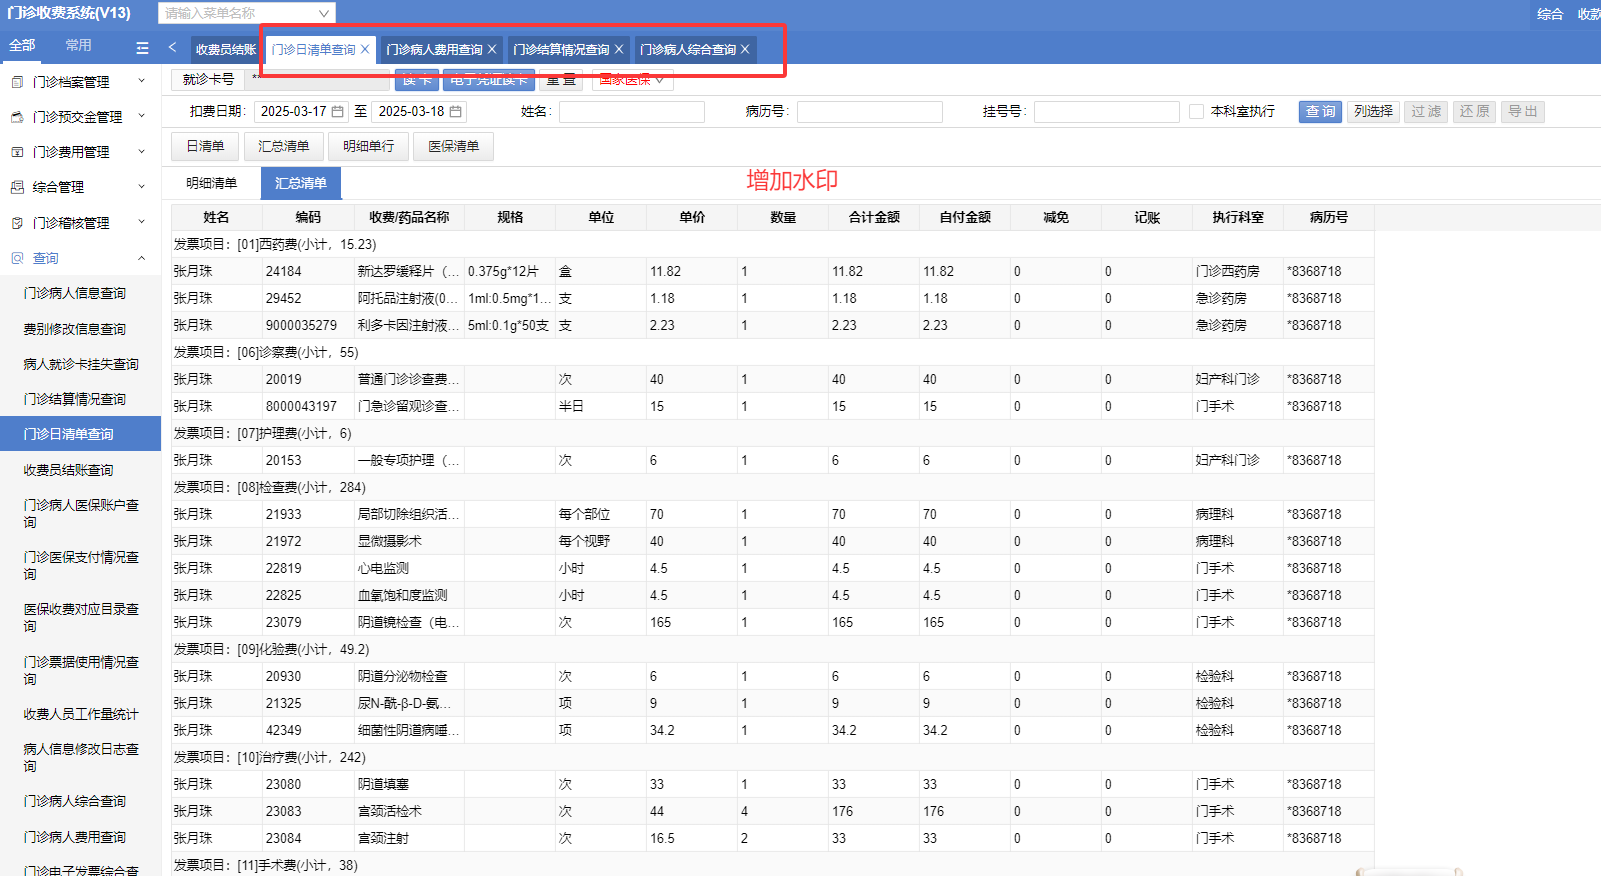Click the 列选择 button
1601x876 pixels.
tap(1373, 112)
